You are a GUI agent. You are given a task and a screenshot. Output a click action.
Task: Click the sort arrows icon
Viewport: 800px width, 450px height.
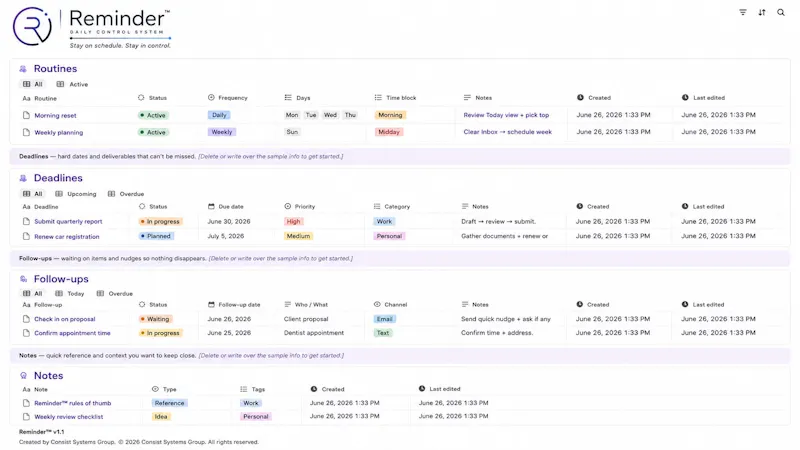(762, 12)
